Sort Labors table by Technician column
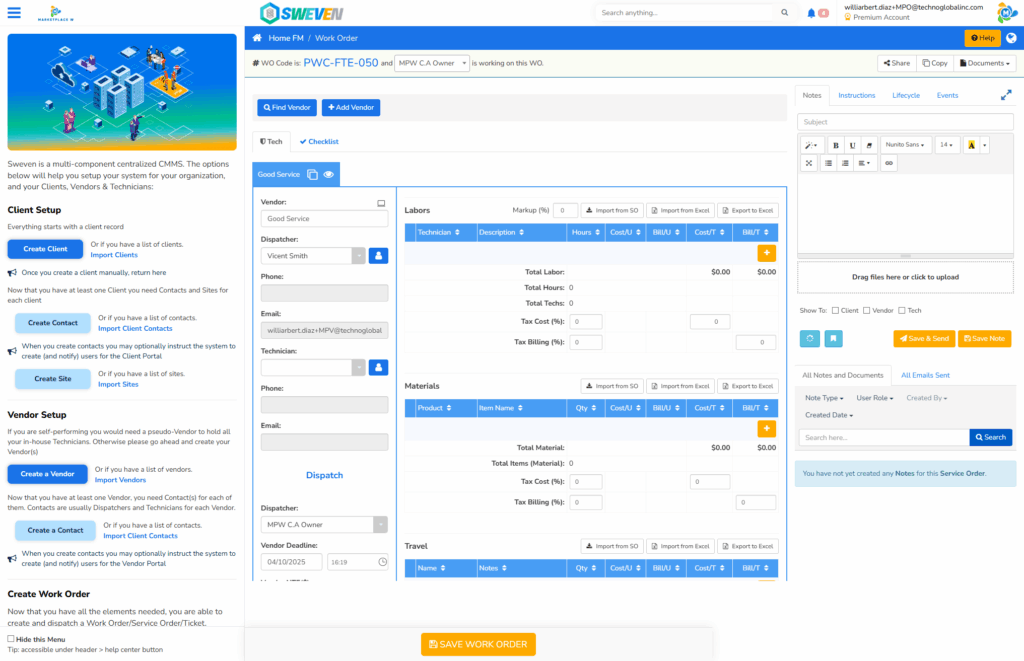 point(438,233)
